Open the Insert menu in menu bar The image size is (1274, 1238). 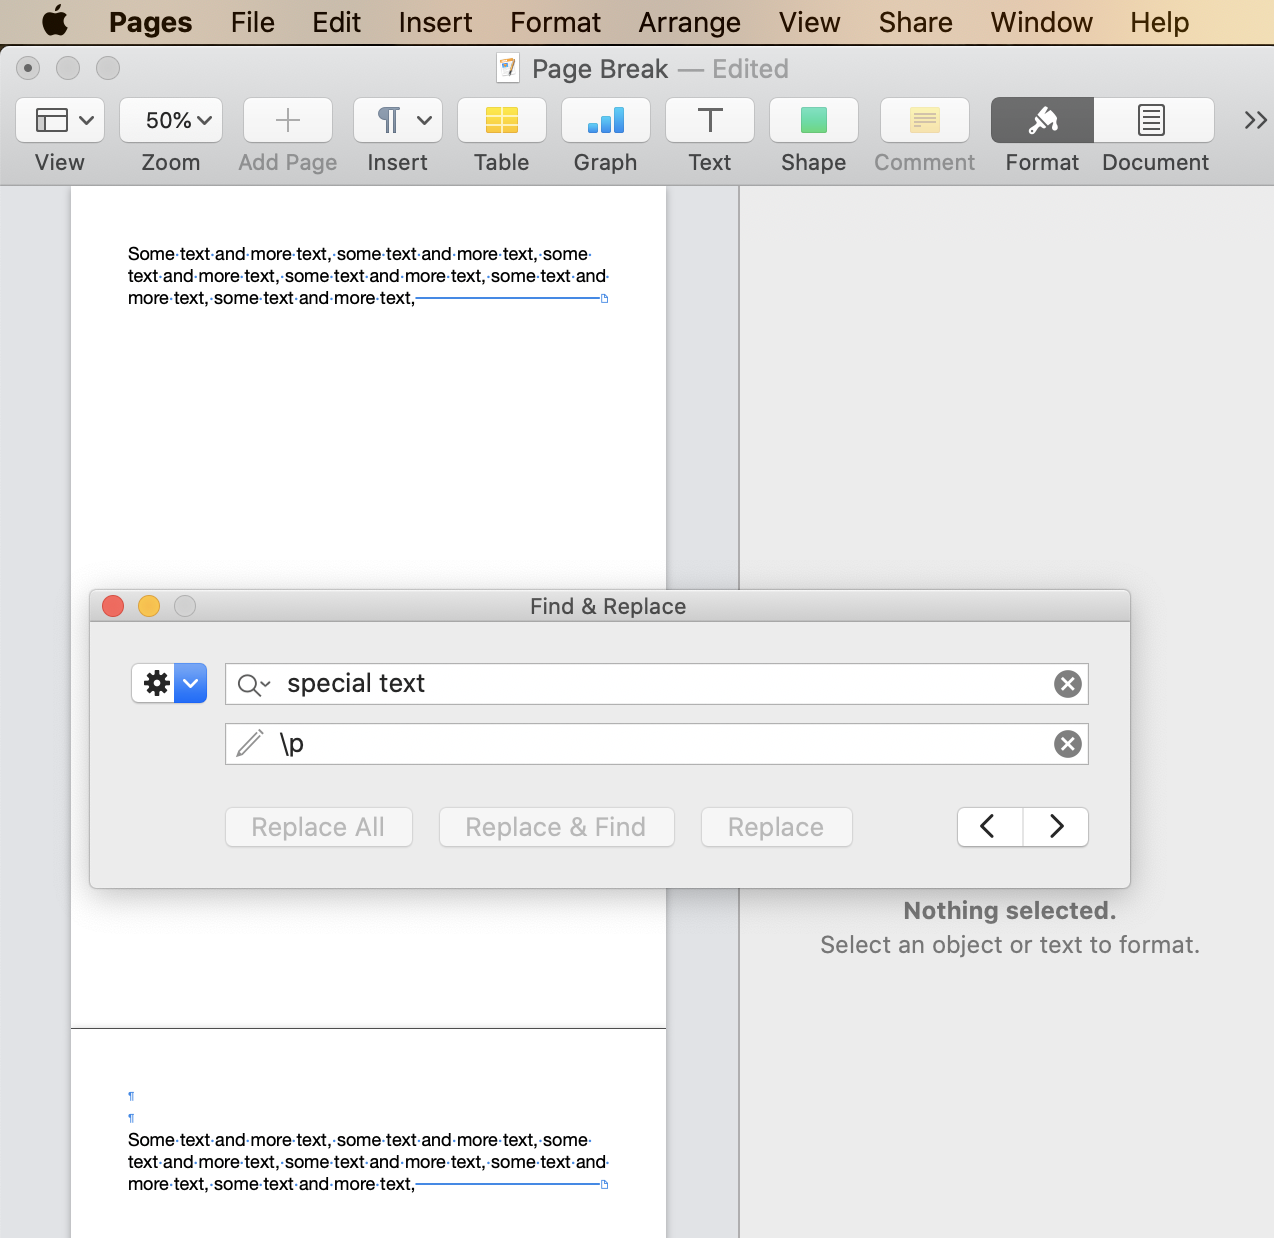435,22
